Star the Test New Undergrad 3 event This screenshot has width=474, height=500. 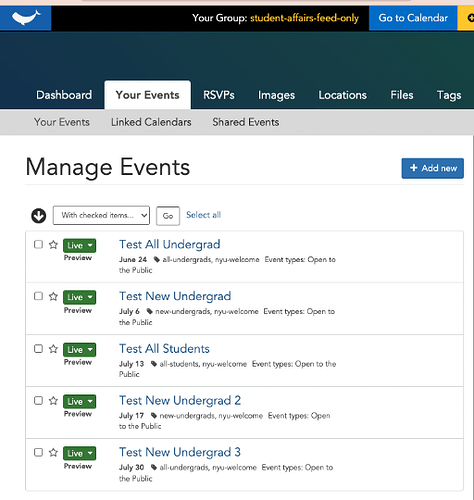pos(53,453)
